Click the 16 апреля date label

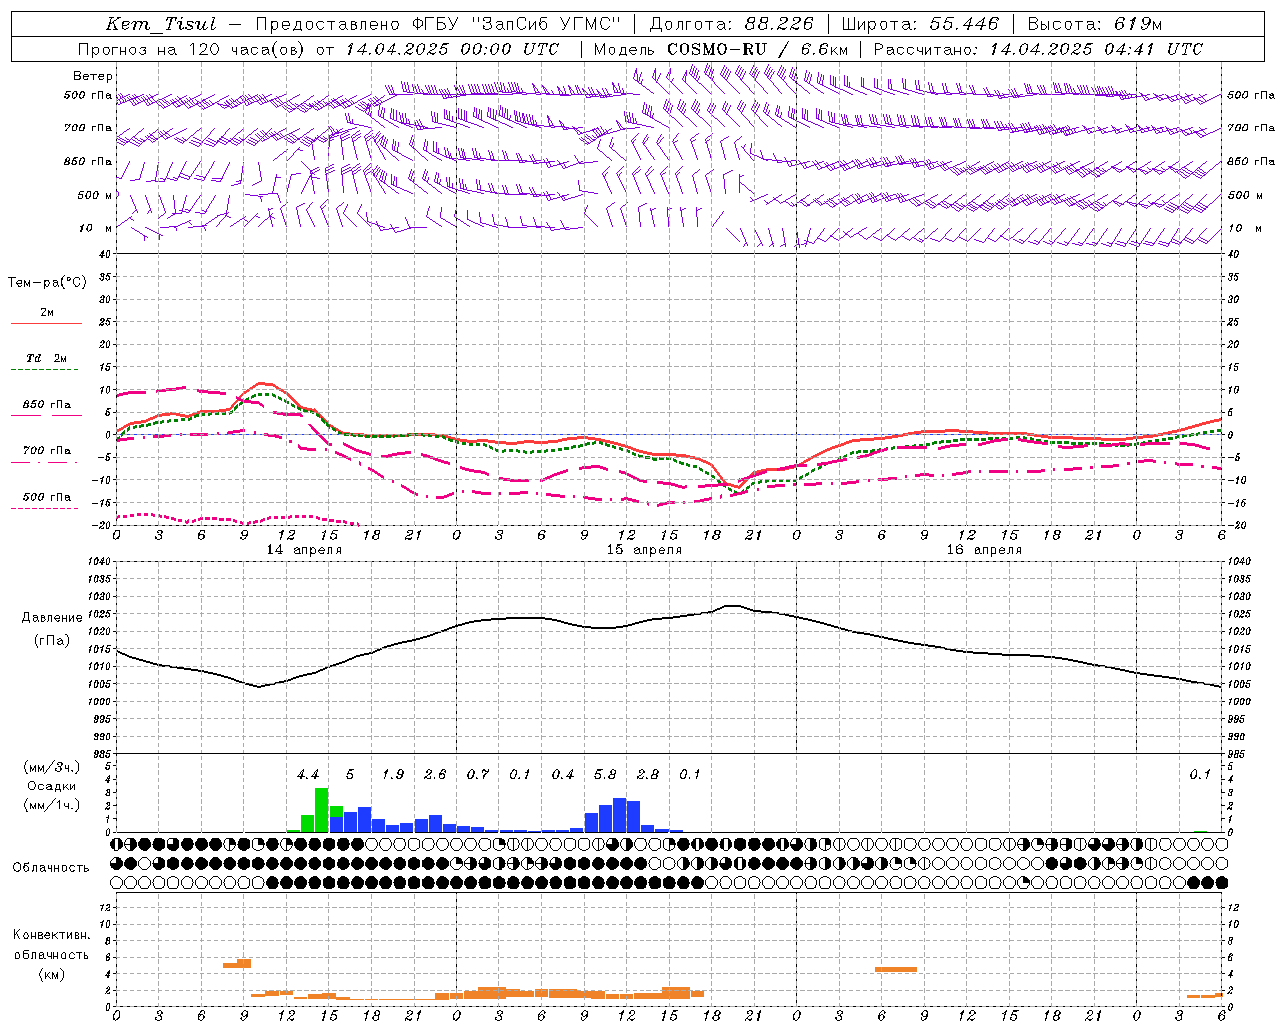pyautogui.click(x=984, y=550)
